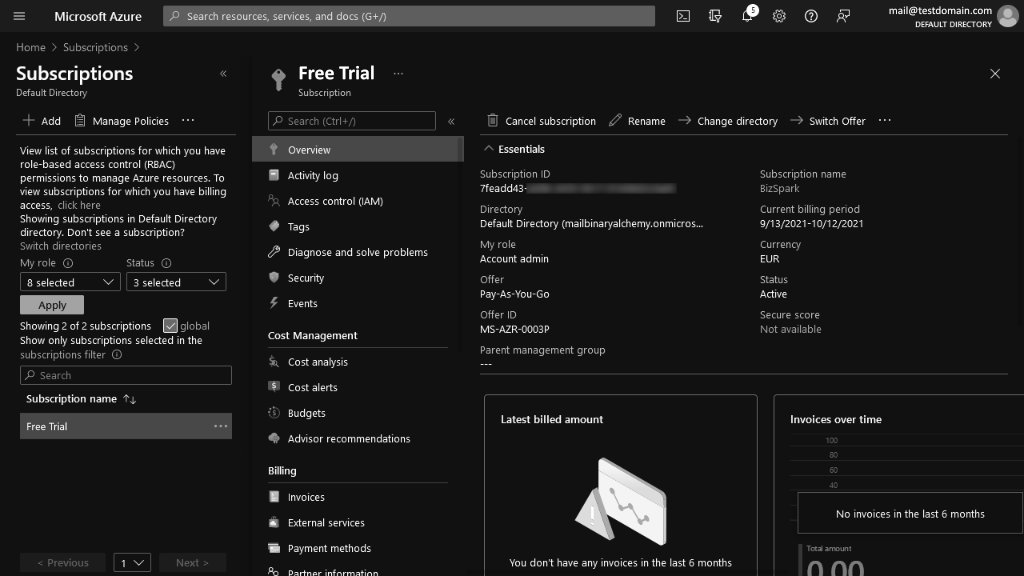Click the Status filter info icon

point(167,263)
